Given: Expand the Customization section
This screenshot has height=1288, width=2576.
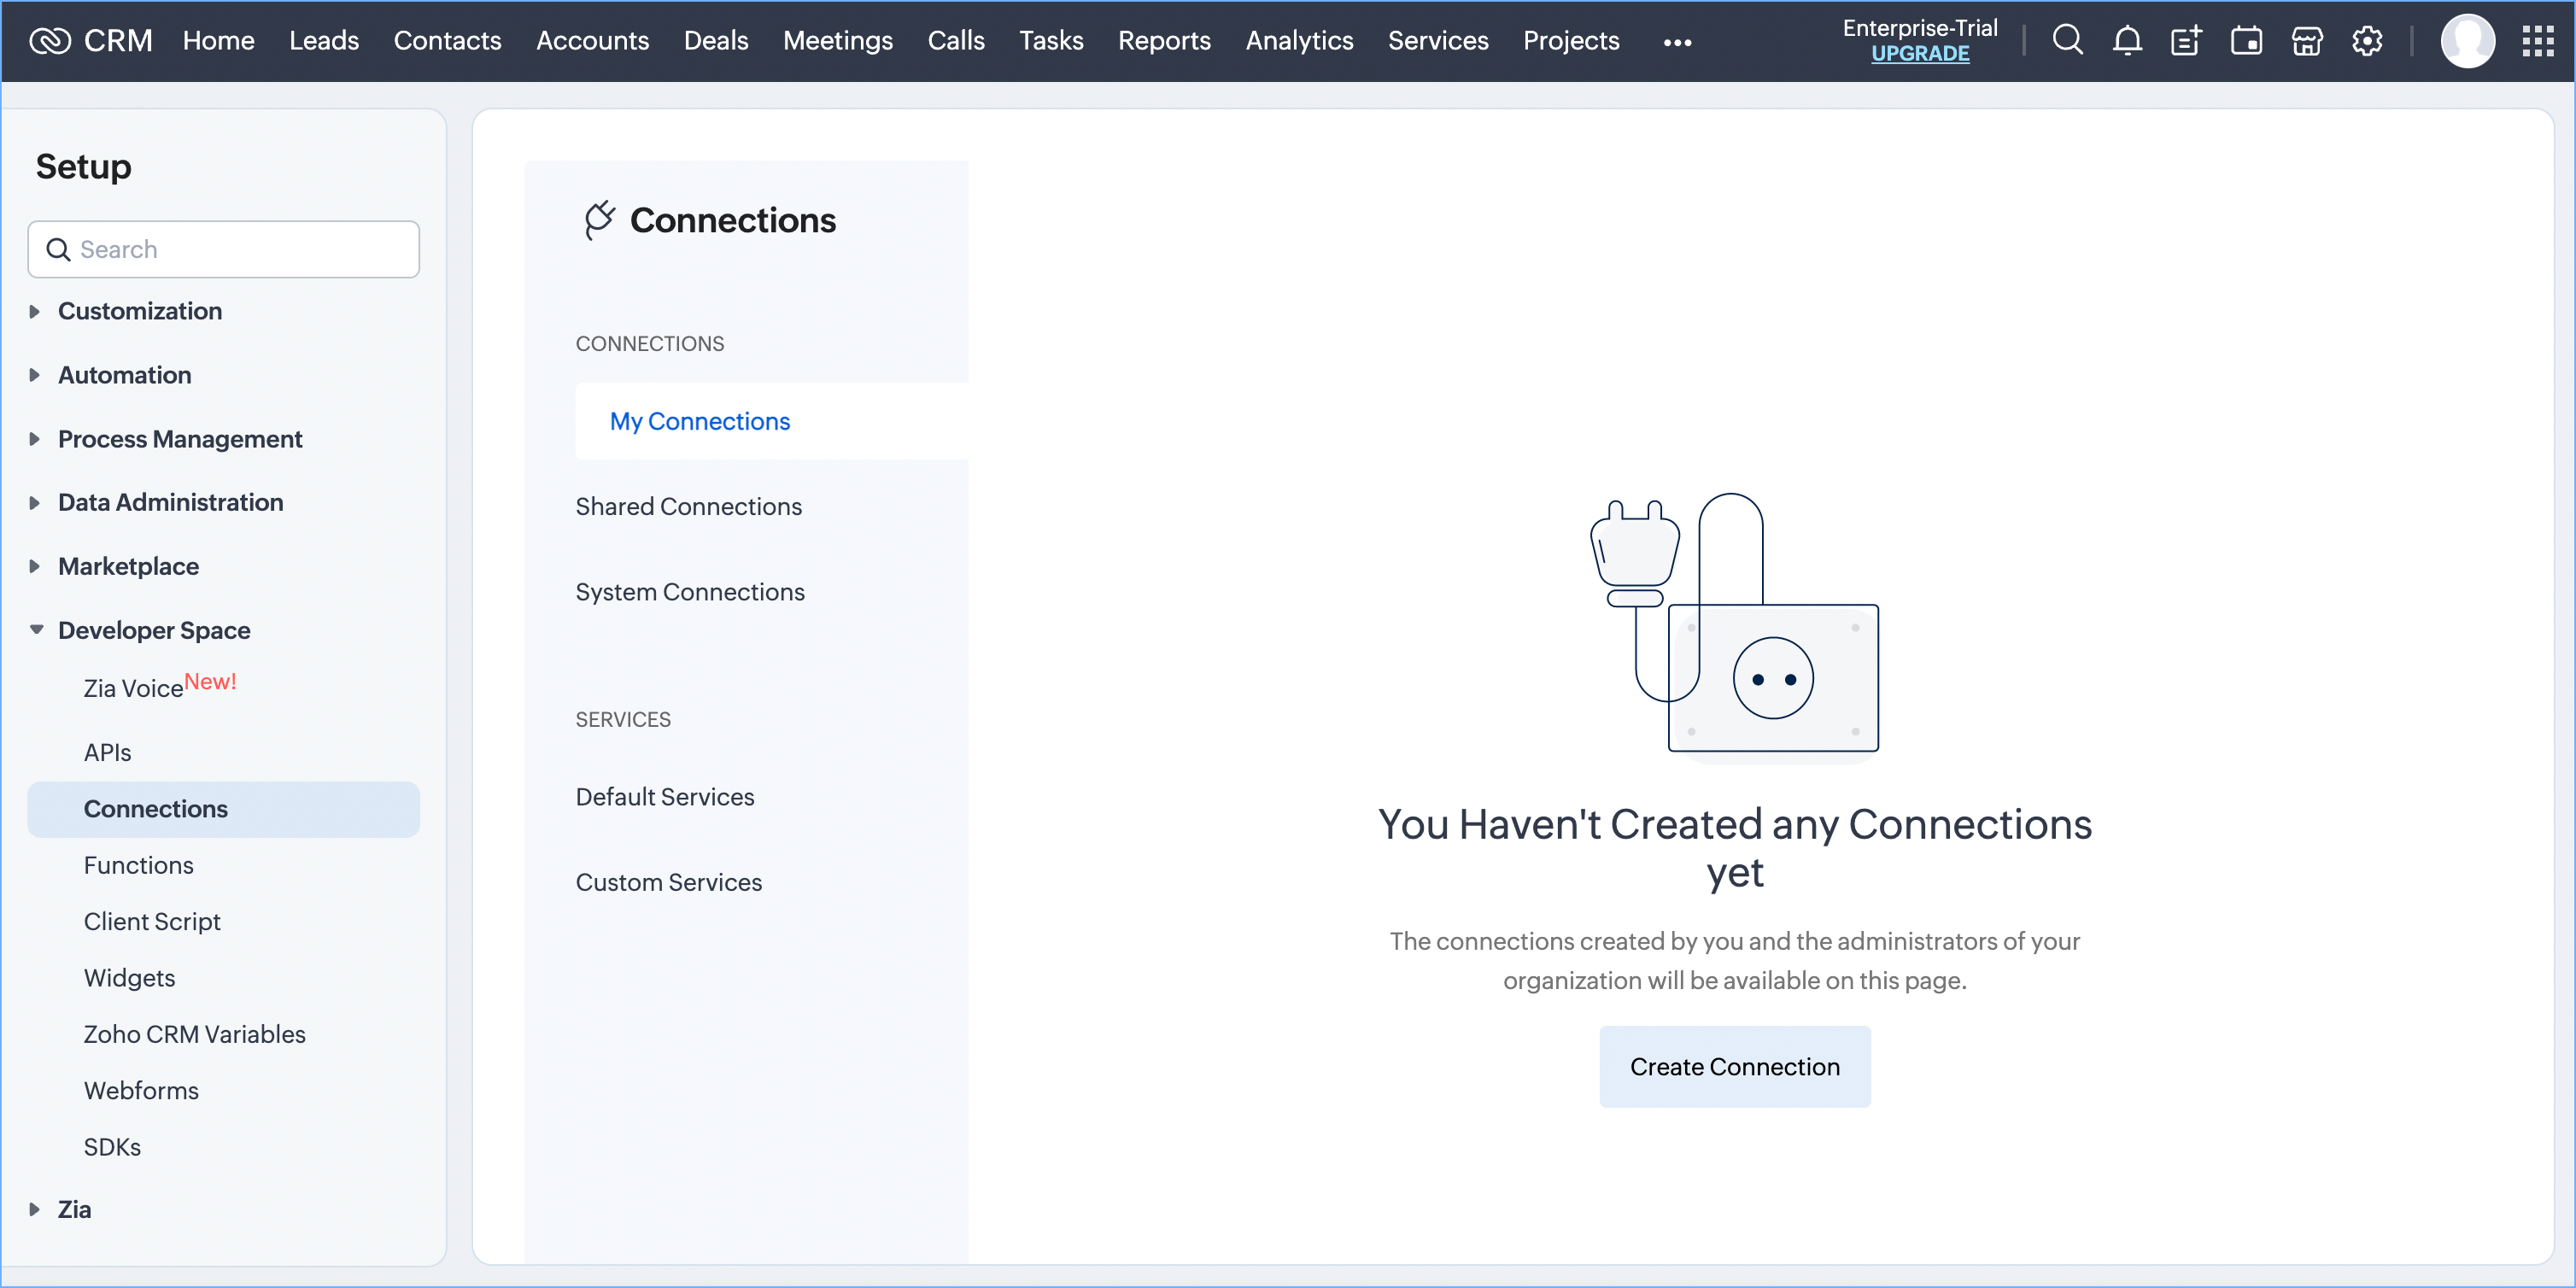Looking at the screenshot, I should coord(140,311).
